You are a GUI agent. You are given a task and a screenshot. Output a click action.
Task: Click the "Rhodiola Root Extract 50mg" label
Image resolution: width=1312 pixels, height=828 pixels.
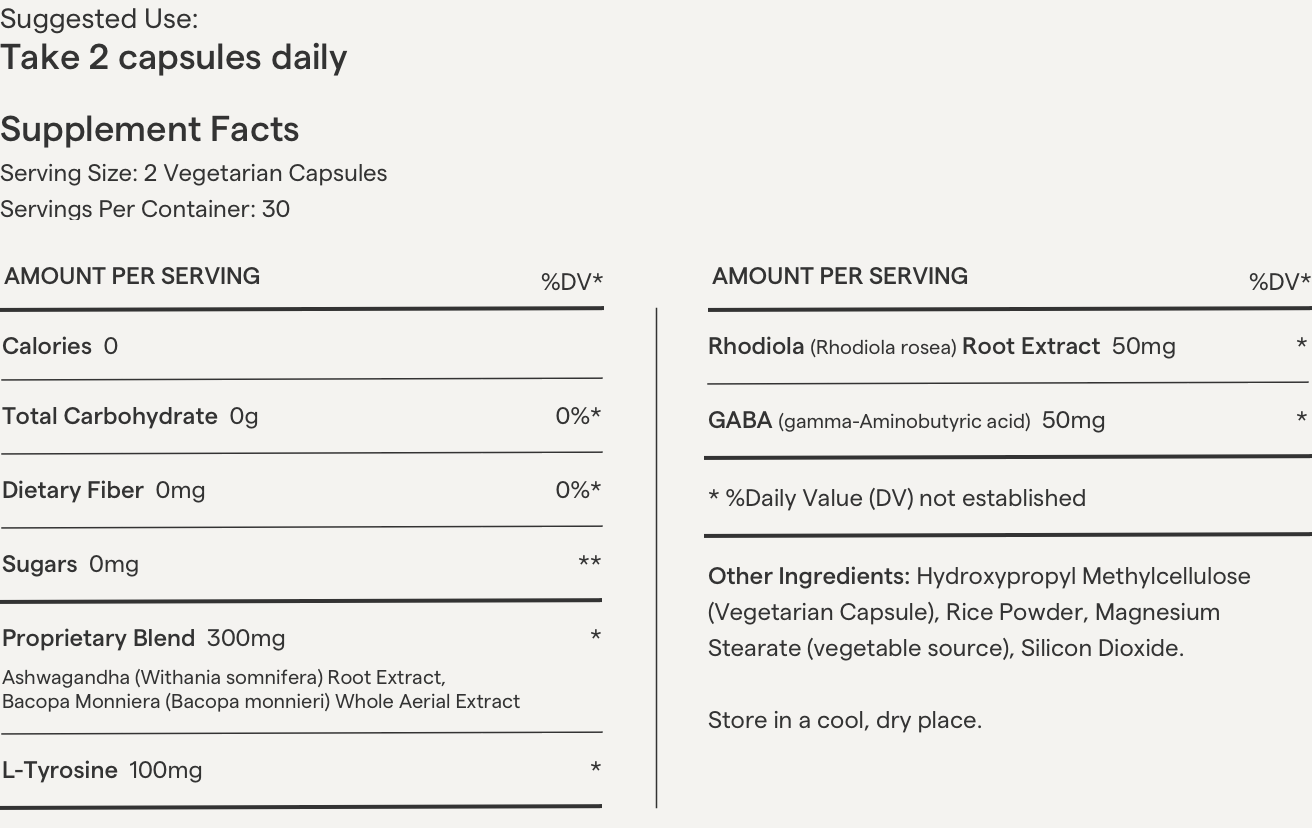click(x=941, y=347)
